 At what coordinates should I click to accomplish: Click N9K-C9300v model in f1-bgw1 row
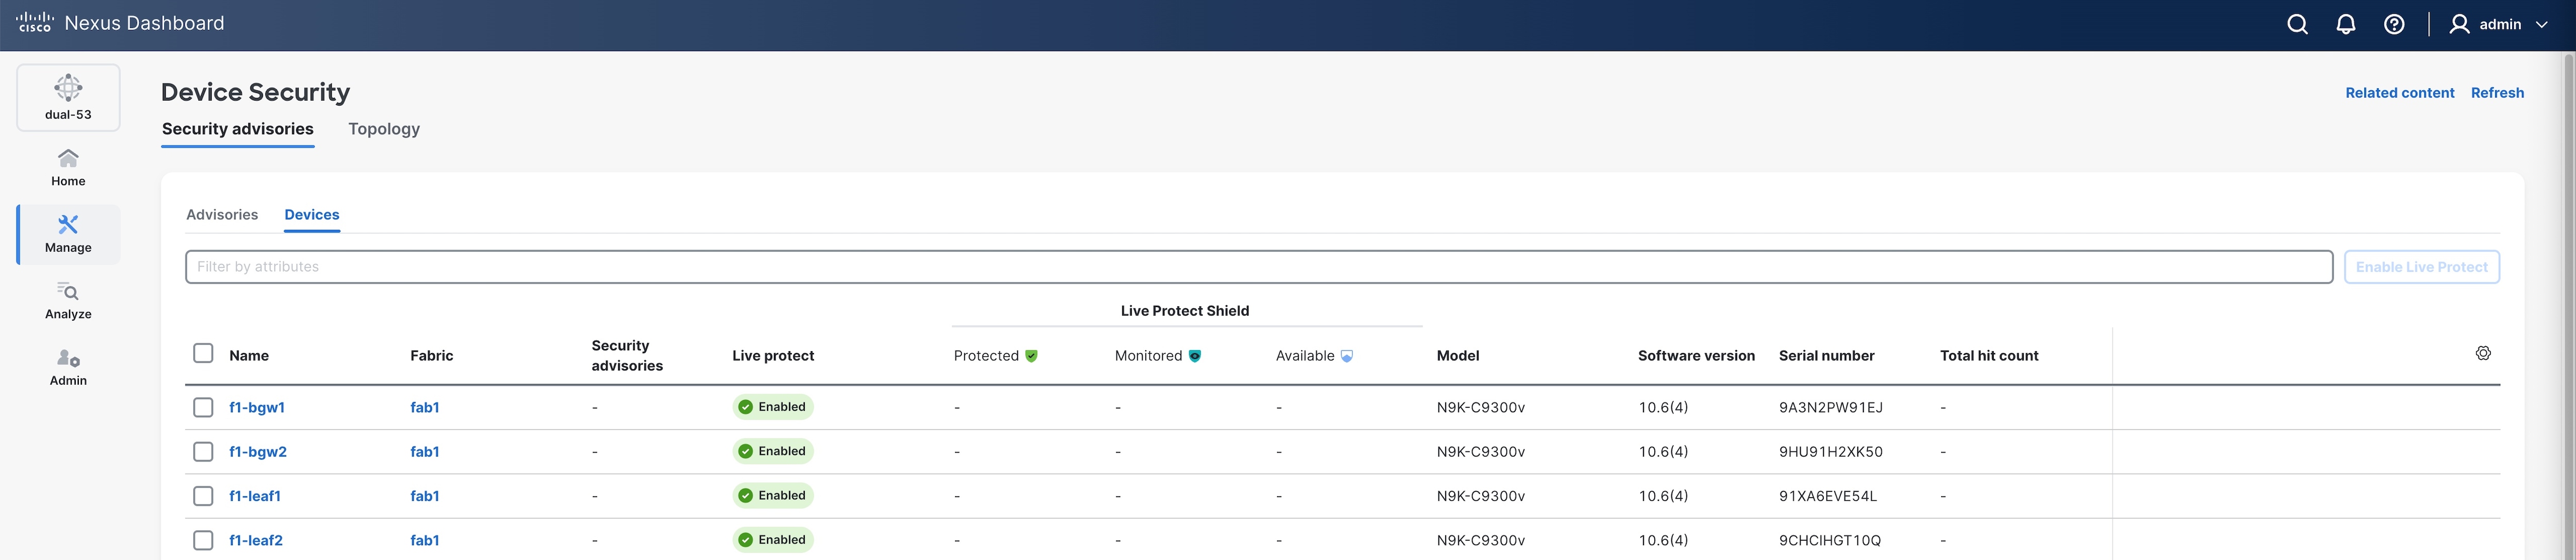click(1481, 407)
